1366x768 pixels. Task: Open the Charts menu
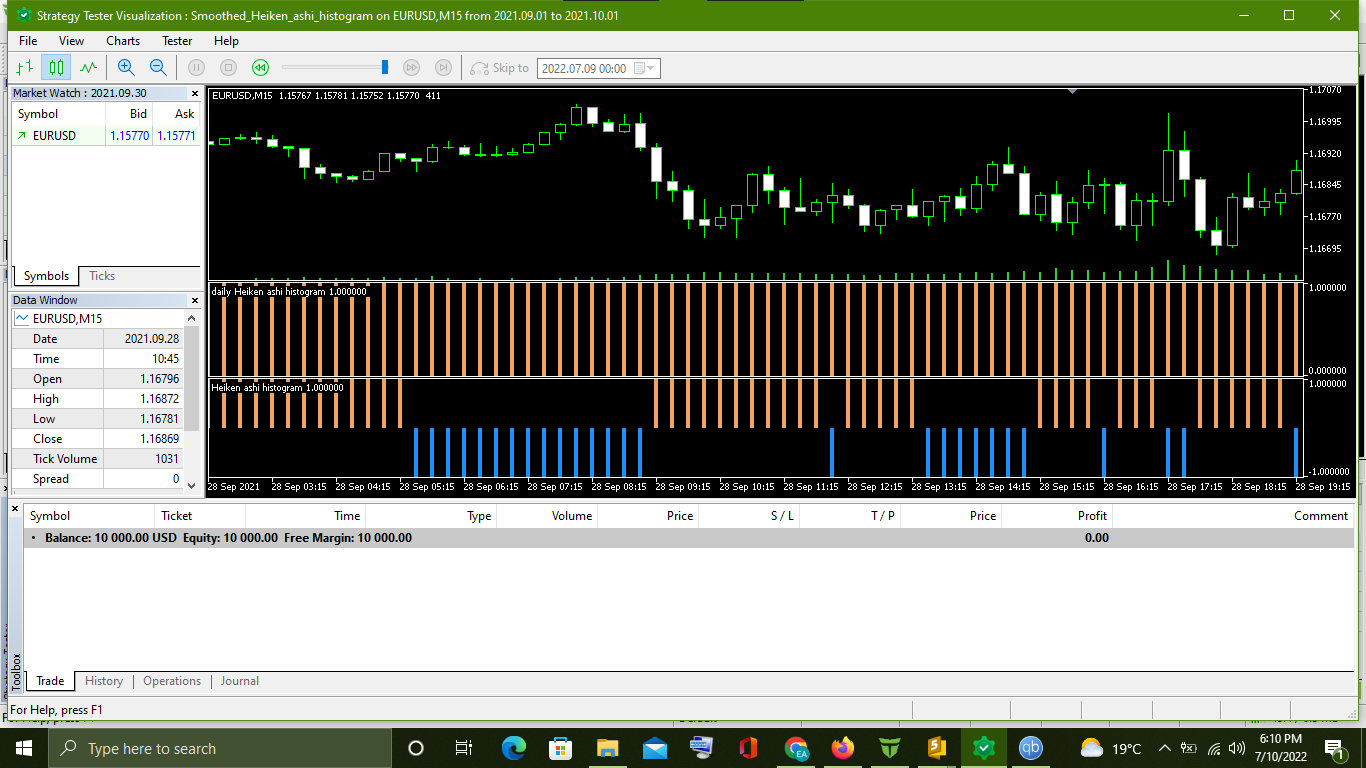pyautogui.click(x=123, y=41)
